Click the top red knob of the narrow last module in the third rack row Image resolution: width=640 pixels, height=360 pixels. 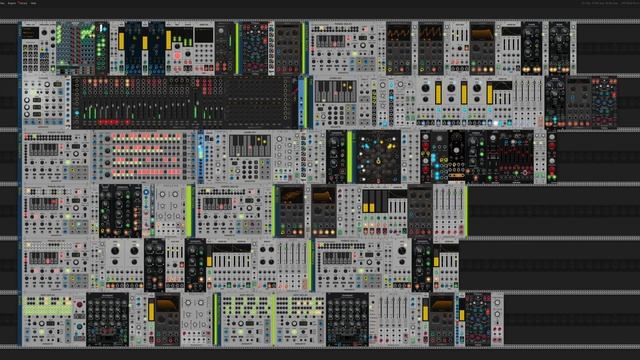click(552, 146)
